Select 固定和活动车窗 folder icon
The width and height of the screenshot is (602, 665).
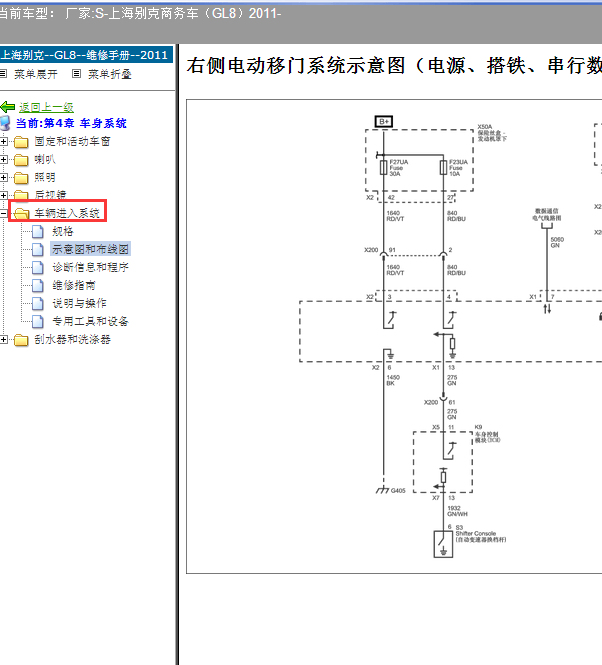point(21,142)
